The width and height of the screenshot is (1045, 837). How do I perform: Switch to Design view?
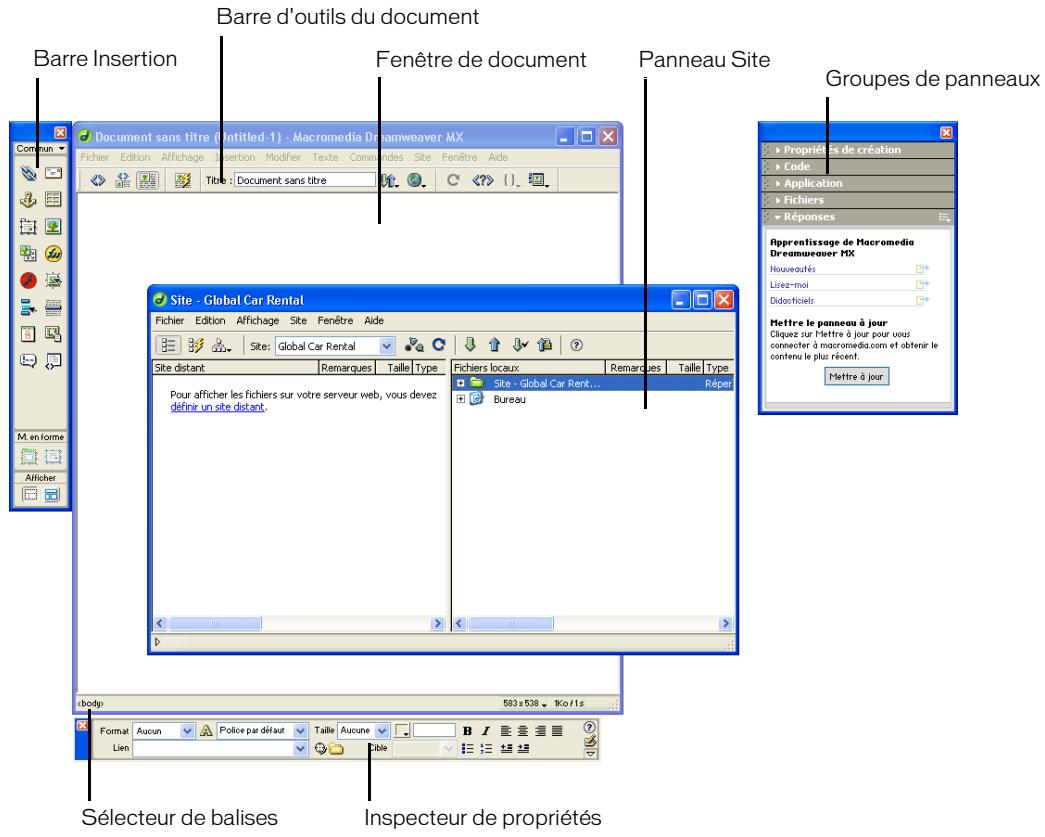coord(147,180)
